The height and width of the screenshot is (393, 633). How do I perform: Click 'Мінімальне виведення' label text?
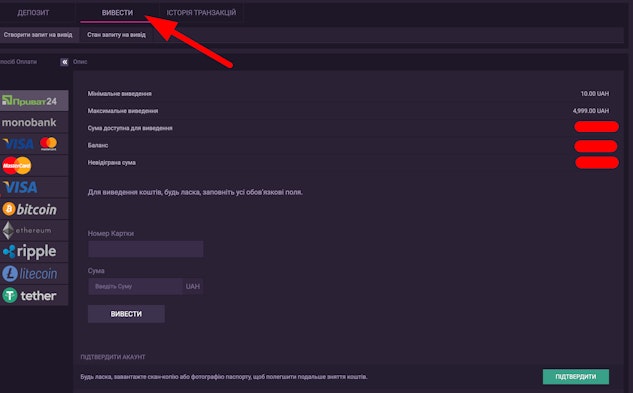119,94
